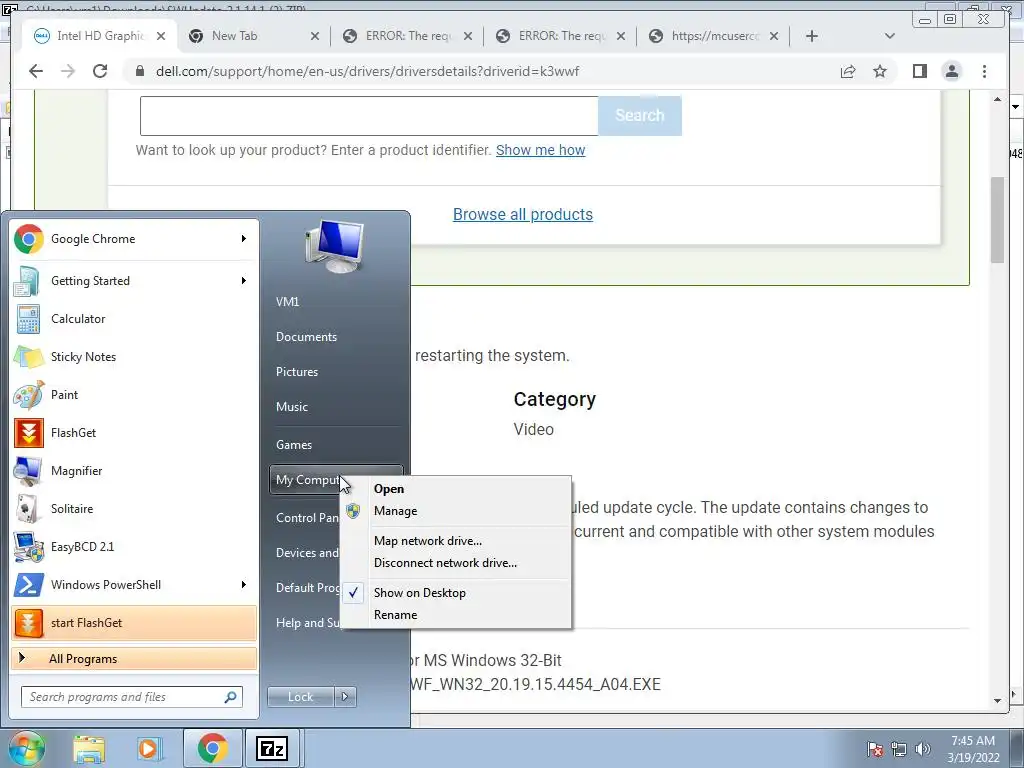This screenshot has width=1024, height=768.
Task: Click the user picture computer icon
Action: click(334, 246)
